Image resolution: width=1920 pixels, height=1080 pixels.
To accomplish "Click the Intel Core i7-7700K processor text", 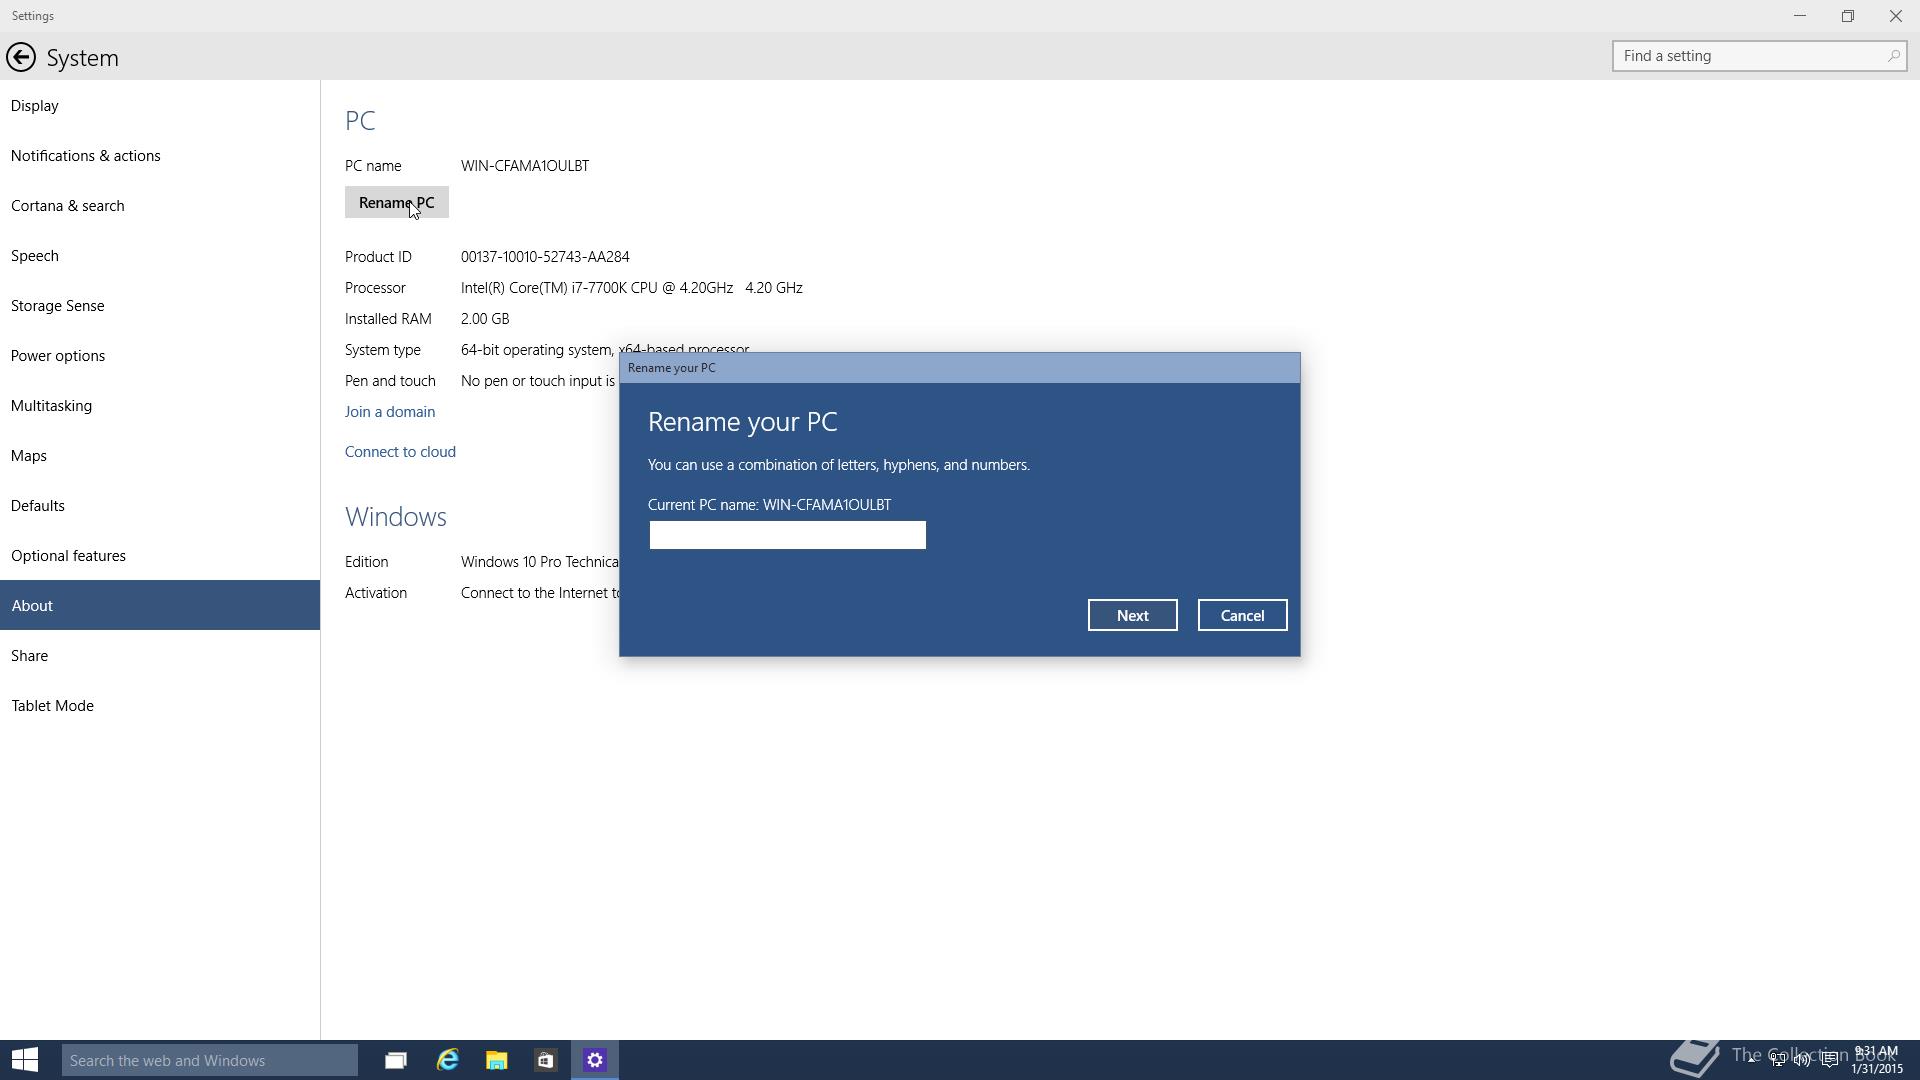I will 631,288.
